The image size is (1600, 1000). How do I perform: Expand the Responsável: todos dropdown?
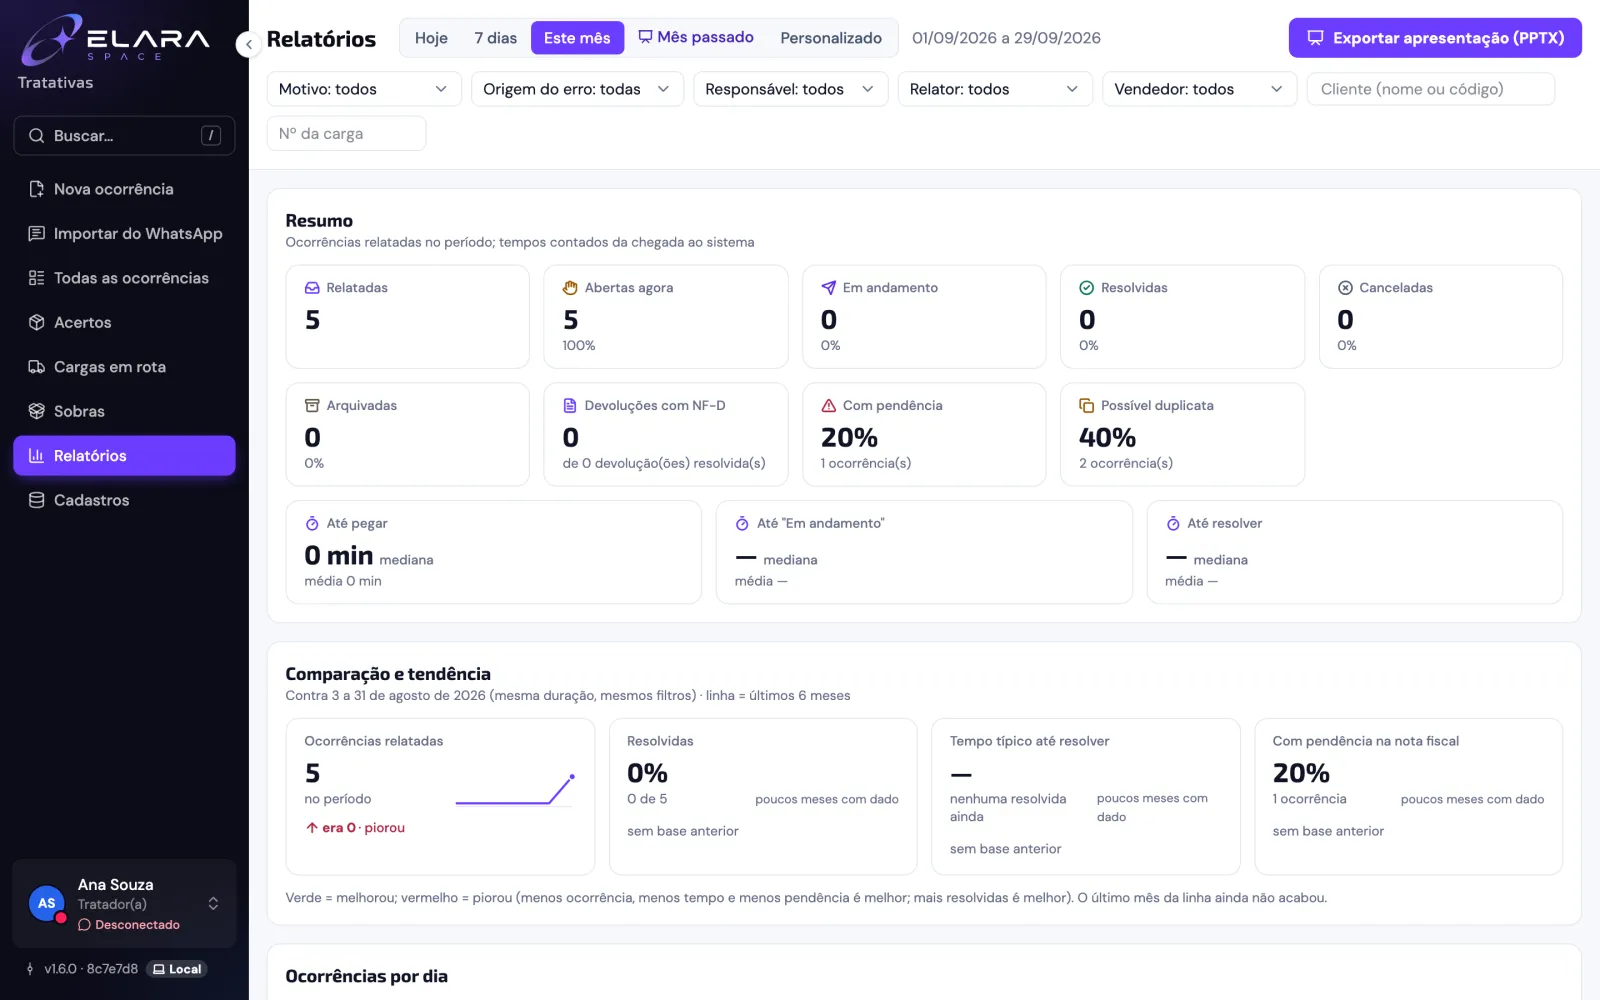[790, 89]
